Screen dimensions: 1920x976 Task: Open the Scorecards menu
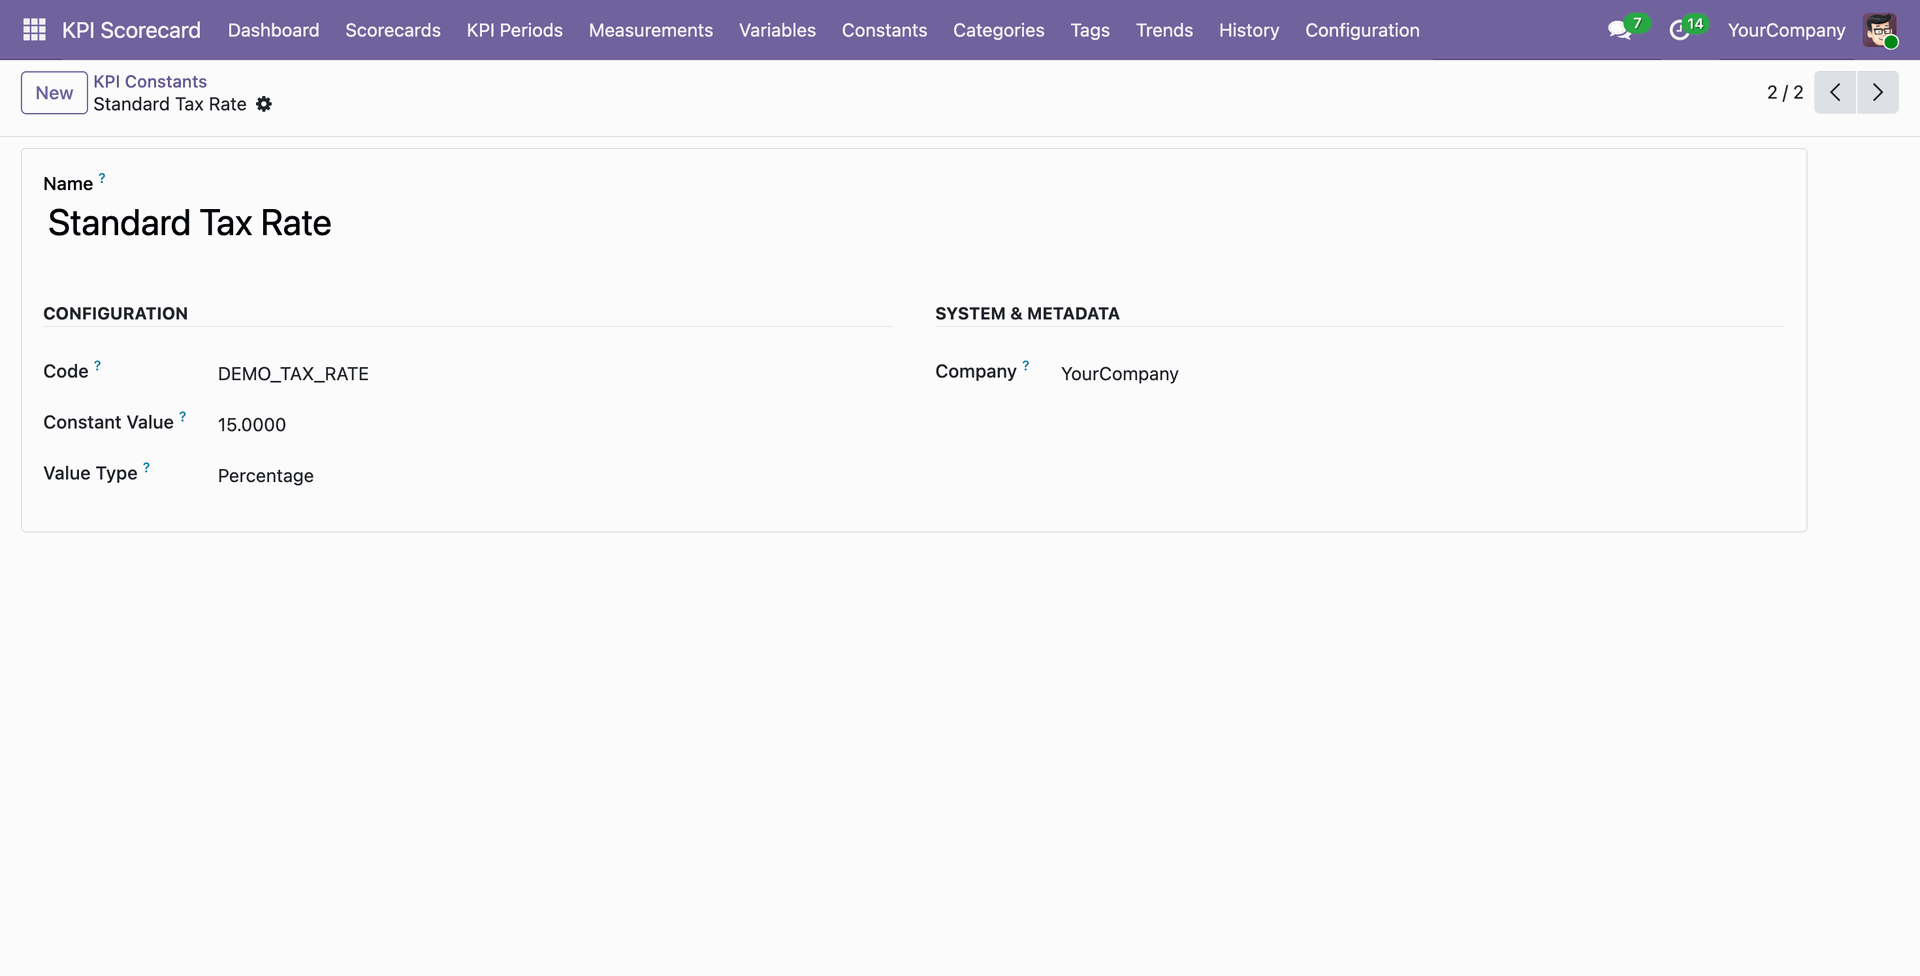pos(393,30)
